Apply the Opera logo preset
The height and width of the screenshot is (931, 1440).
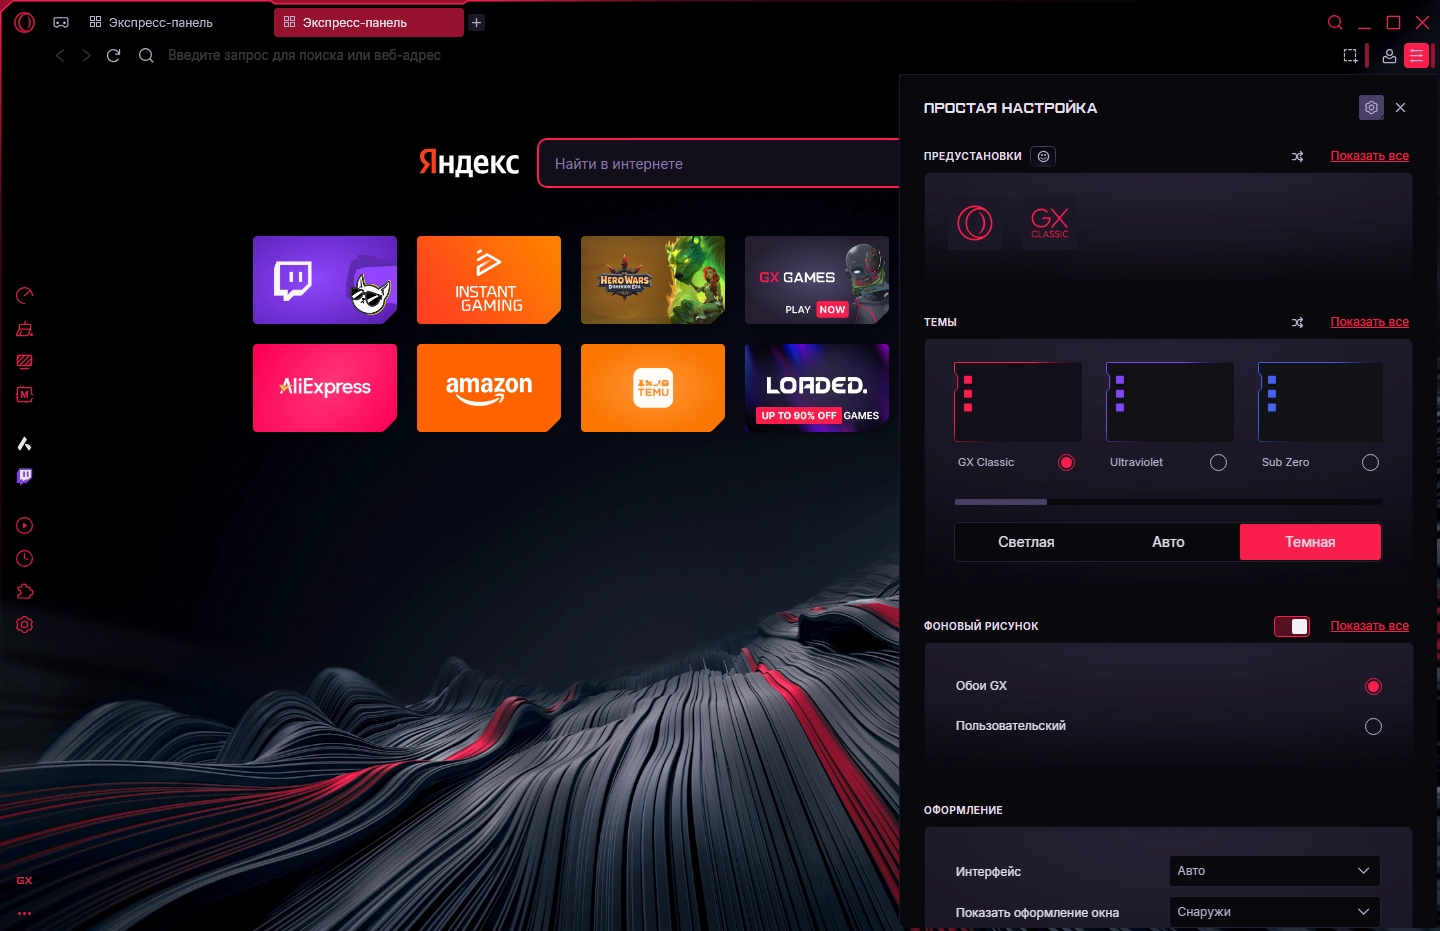click(975, 222)
